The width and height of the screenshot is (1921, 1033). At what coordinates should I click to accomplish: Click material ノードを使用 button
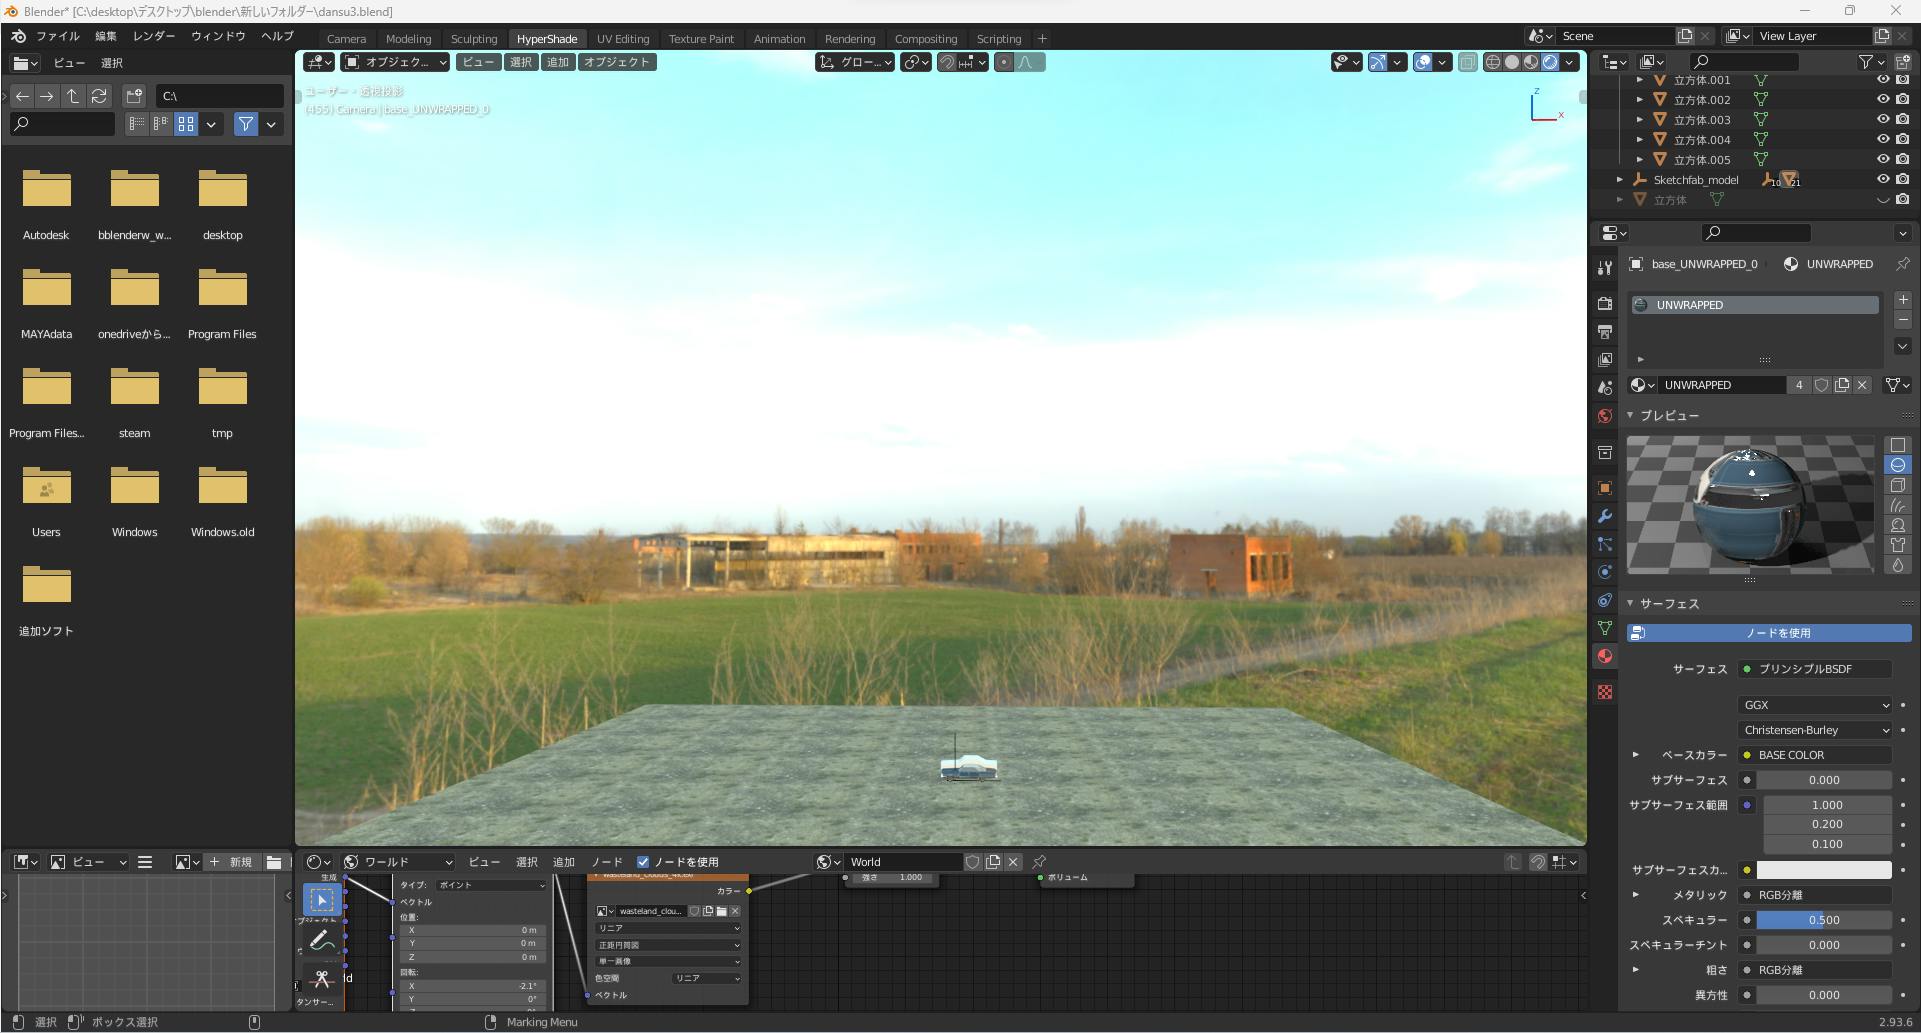click(x=1769, y=633)
